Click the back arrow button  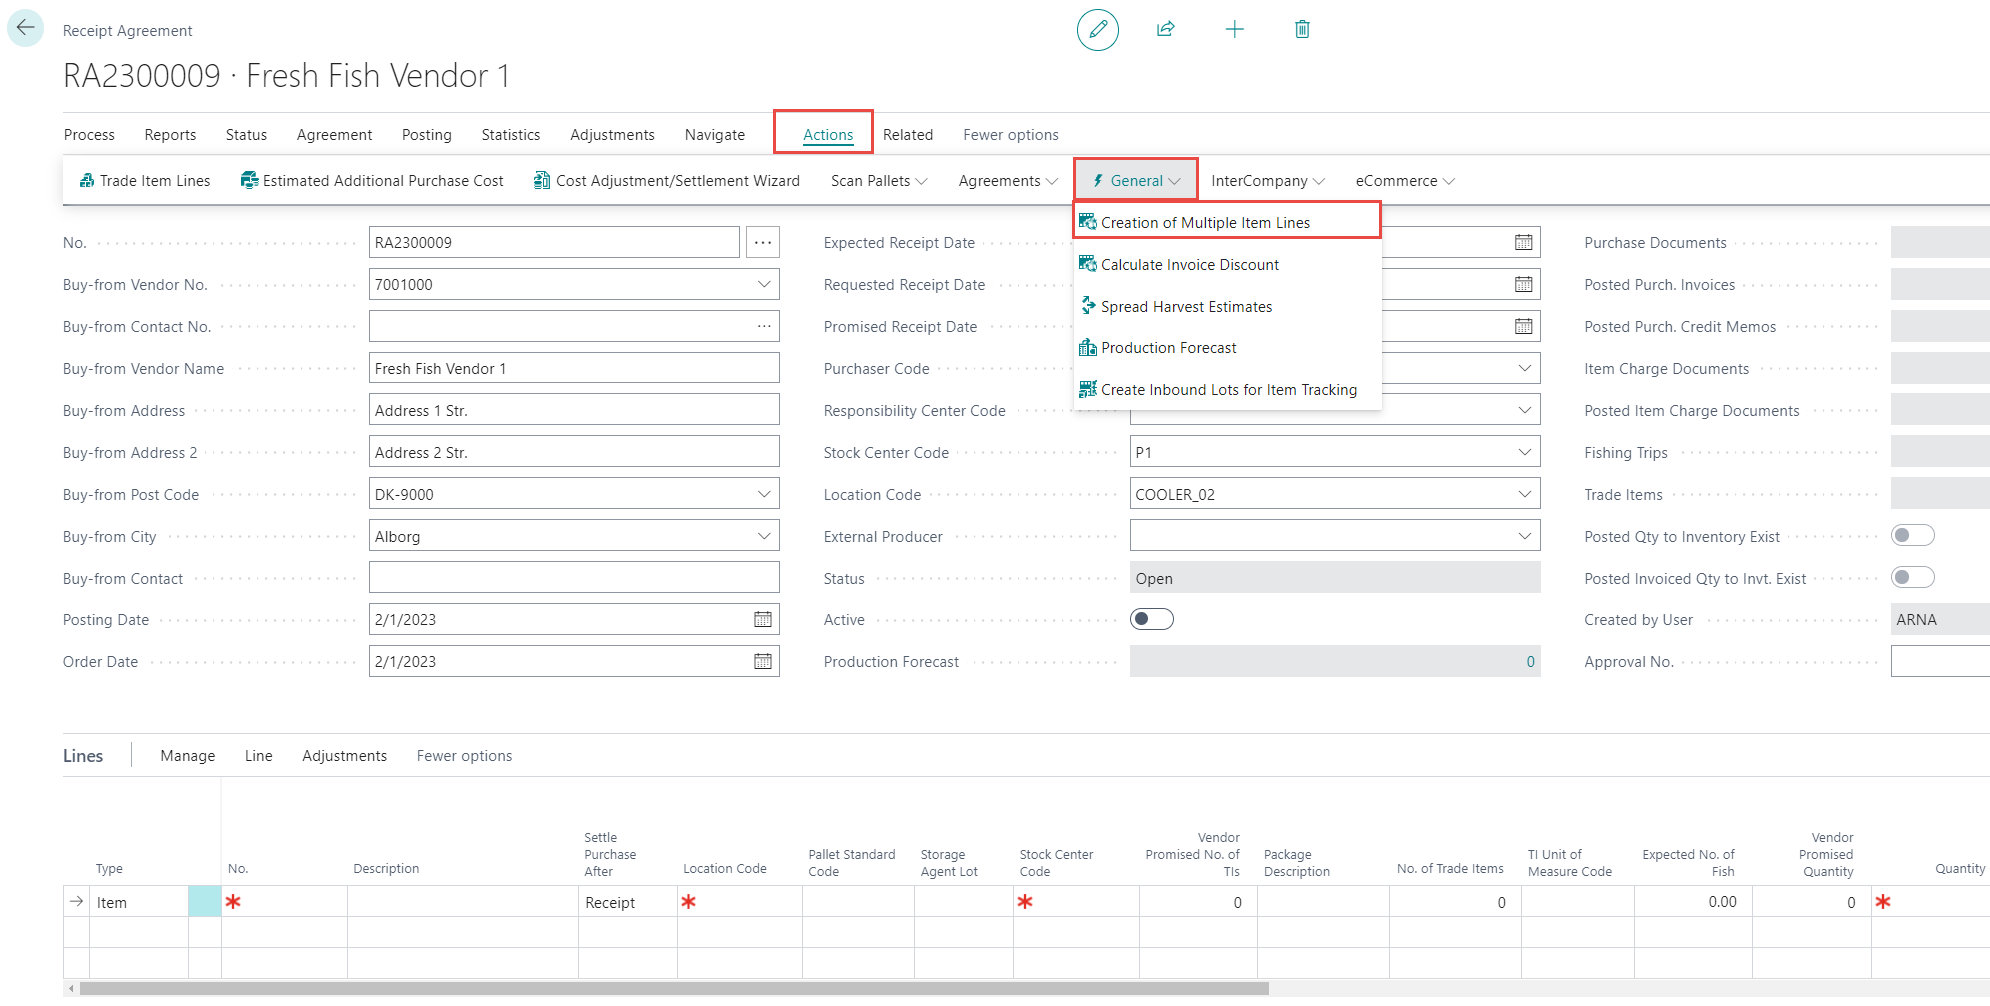(25, 28)
